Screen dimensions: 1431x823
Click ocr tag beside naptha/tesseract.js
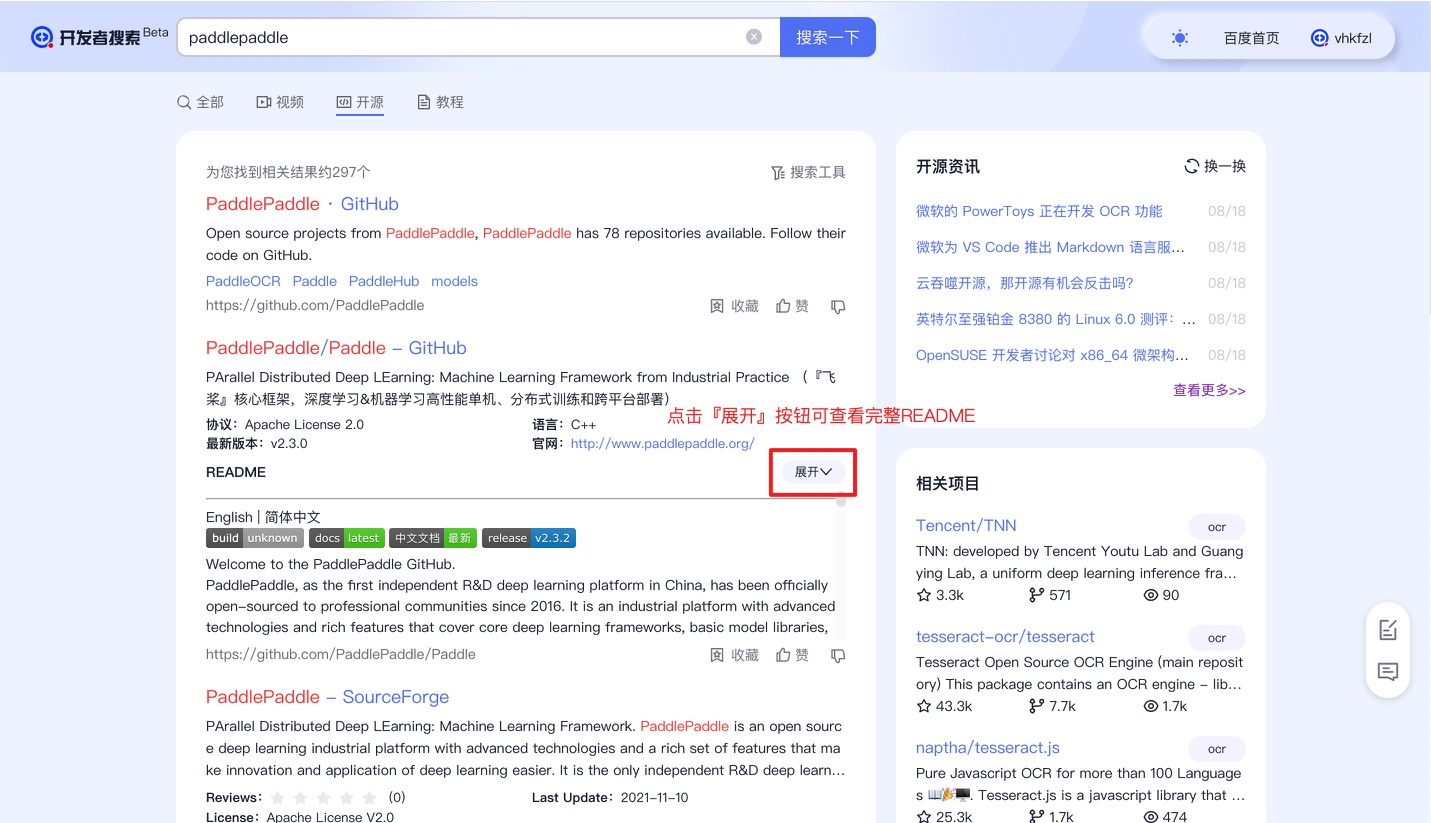(x=1217, y=749)
